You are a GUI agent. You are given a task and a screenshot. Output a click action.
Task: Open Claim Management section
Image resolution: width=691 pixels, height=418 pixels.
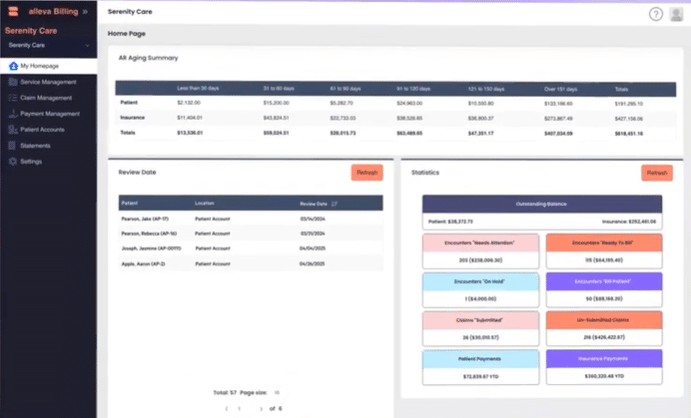[48, 98]
